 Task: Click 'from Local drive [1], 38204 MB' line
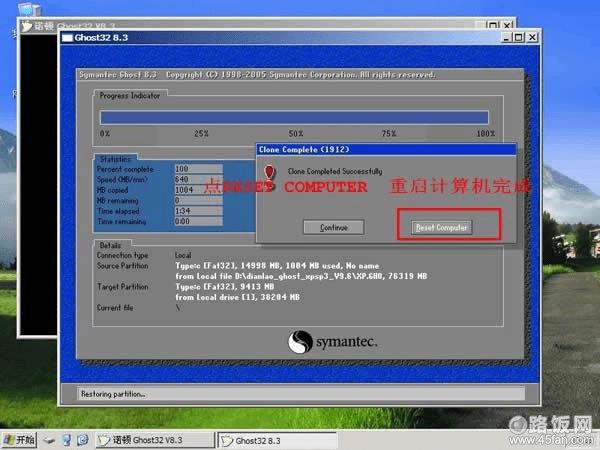pyautogui.click(x=237, y=297)
